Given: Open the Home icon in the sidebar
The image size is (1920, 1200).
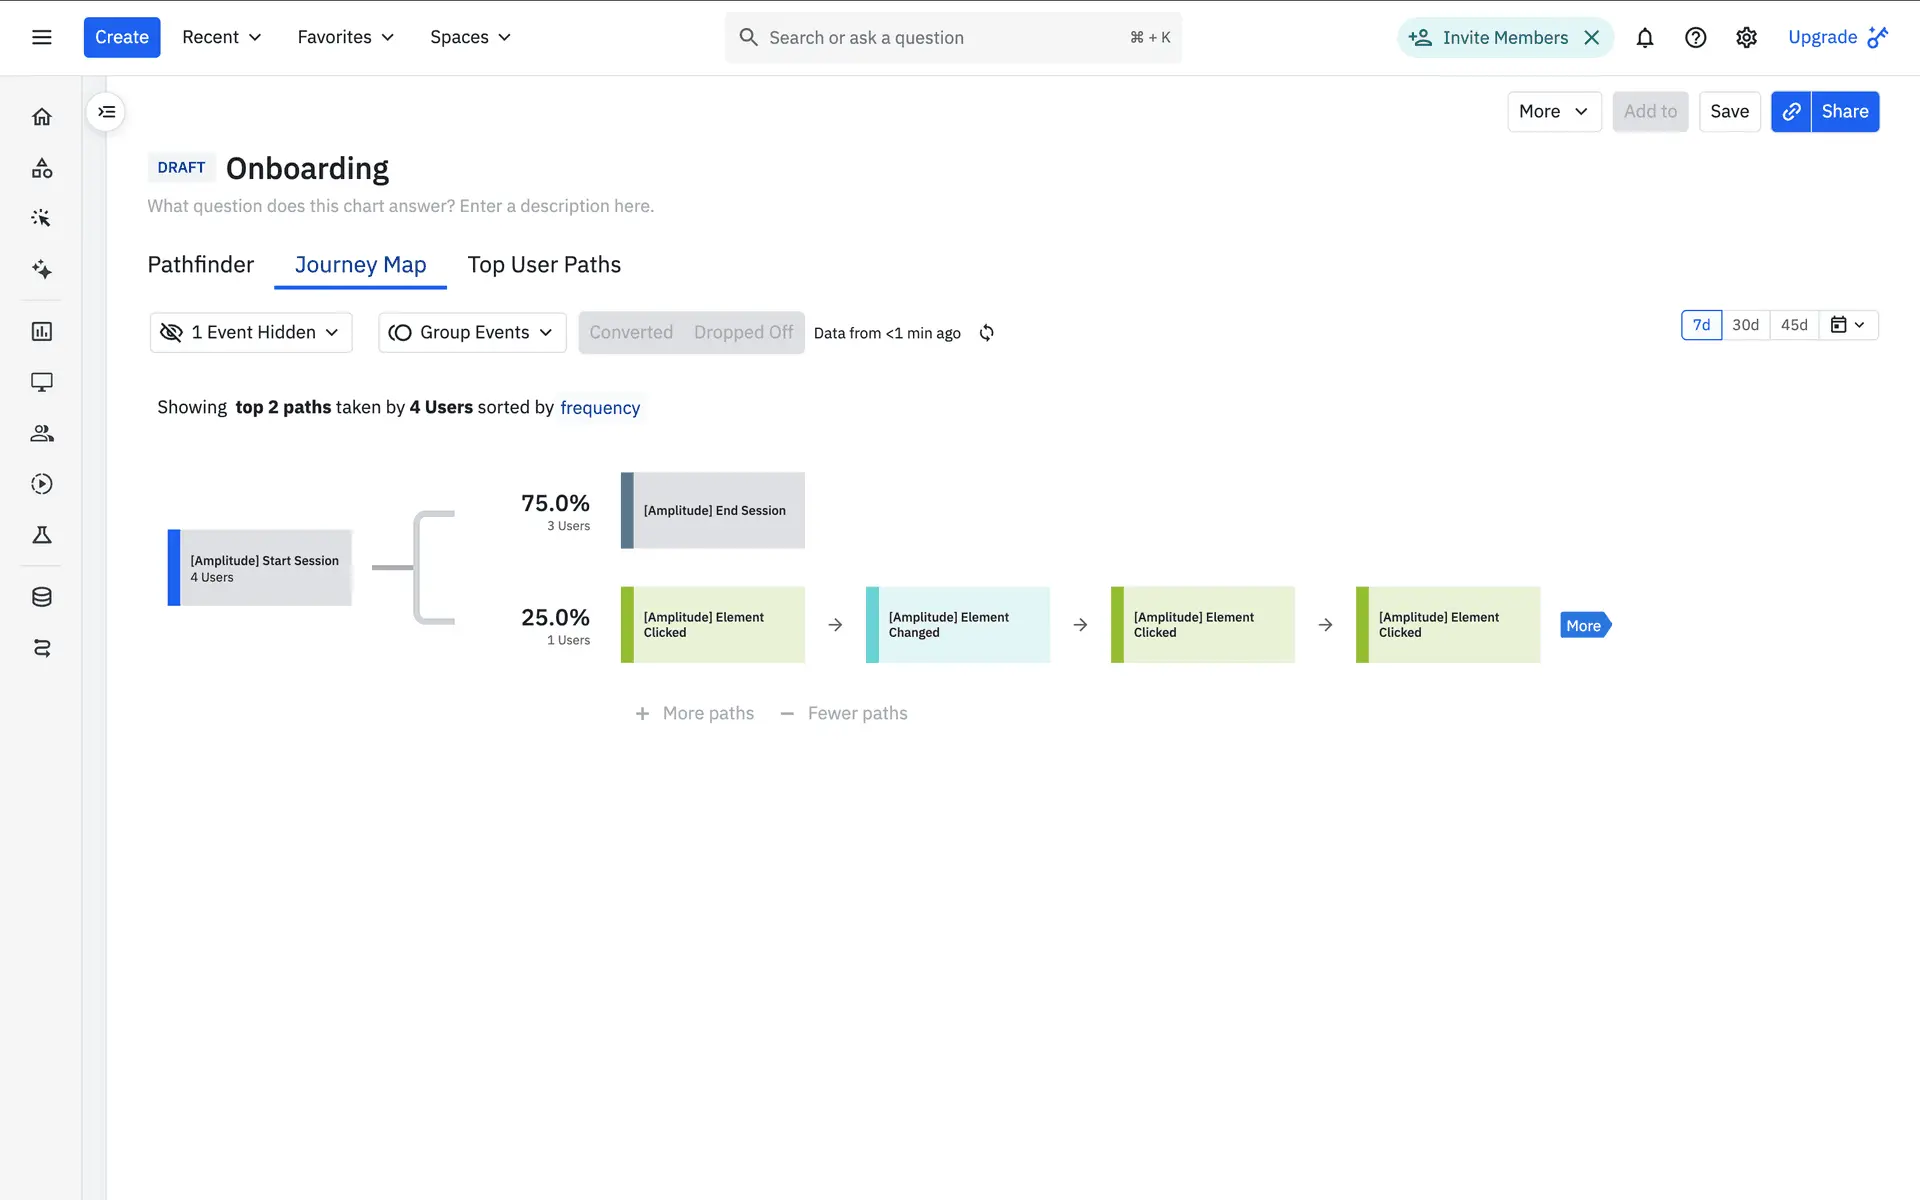Looking at the screenshot, I should (x=41, y=117).
